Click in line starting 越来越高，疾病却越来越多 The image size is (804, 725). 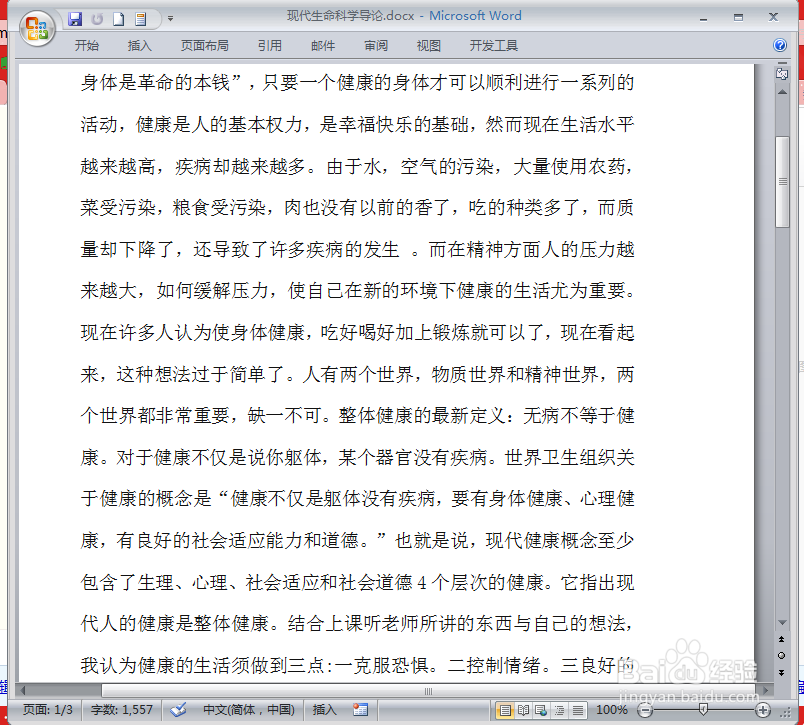point(357,166)
